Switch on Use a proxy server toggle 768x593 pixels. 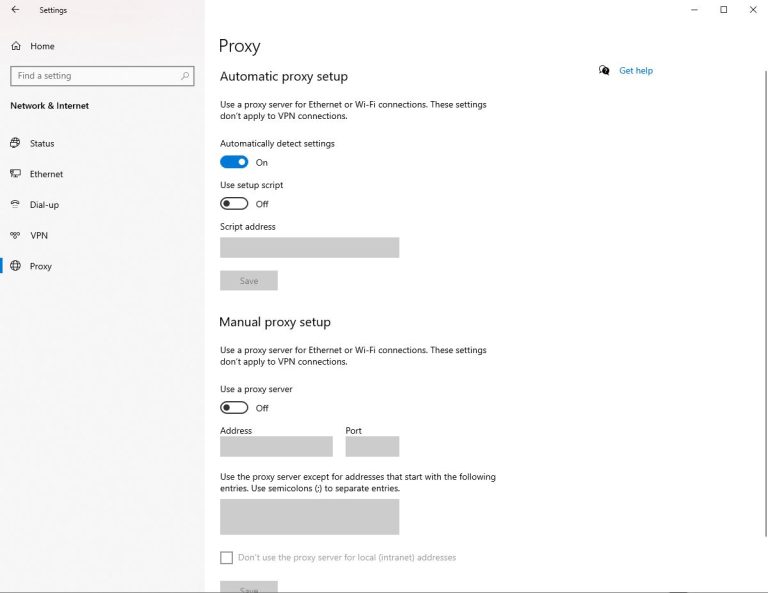(234, 408)
